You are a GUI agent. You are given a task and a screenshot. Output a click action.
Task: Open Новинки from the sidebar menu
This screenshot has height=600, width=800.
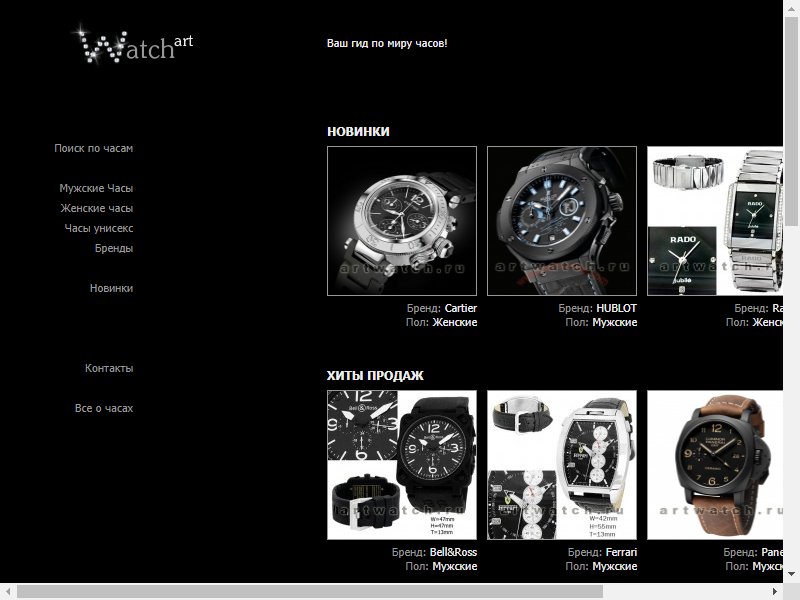tap(111, 288)
